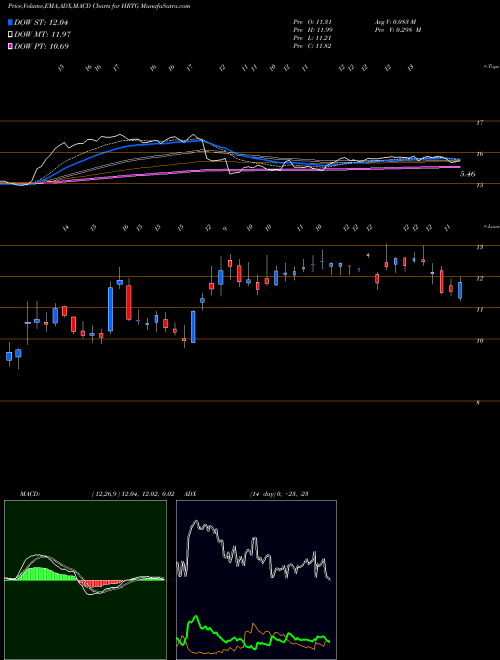500x660 pixels.
Task: Select the 'DOW ST: 12.04' label
Action: [41, 23]
